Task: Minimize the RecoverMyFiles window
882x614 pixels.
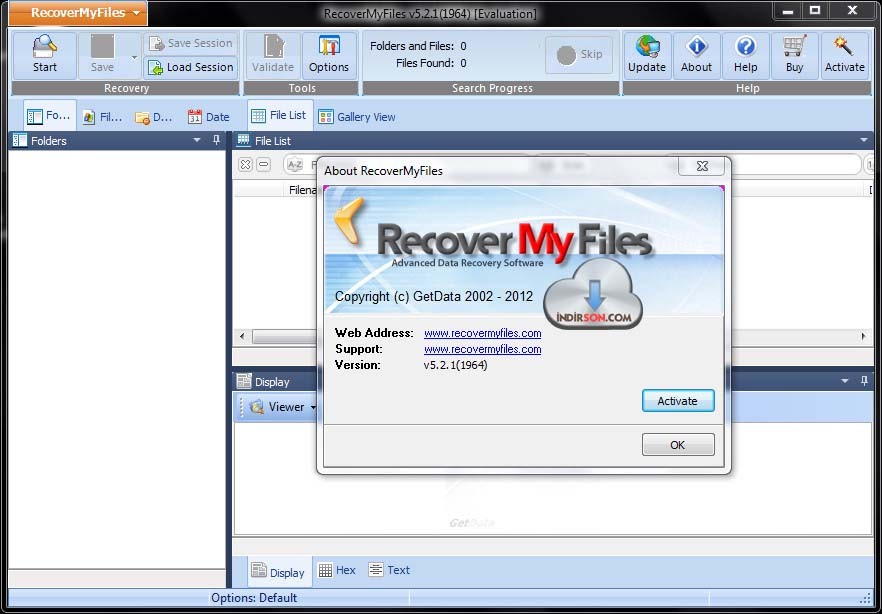Action: coord(788,11)
